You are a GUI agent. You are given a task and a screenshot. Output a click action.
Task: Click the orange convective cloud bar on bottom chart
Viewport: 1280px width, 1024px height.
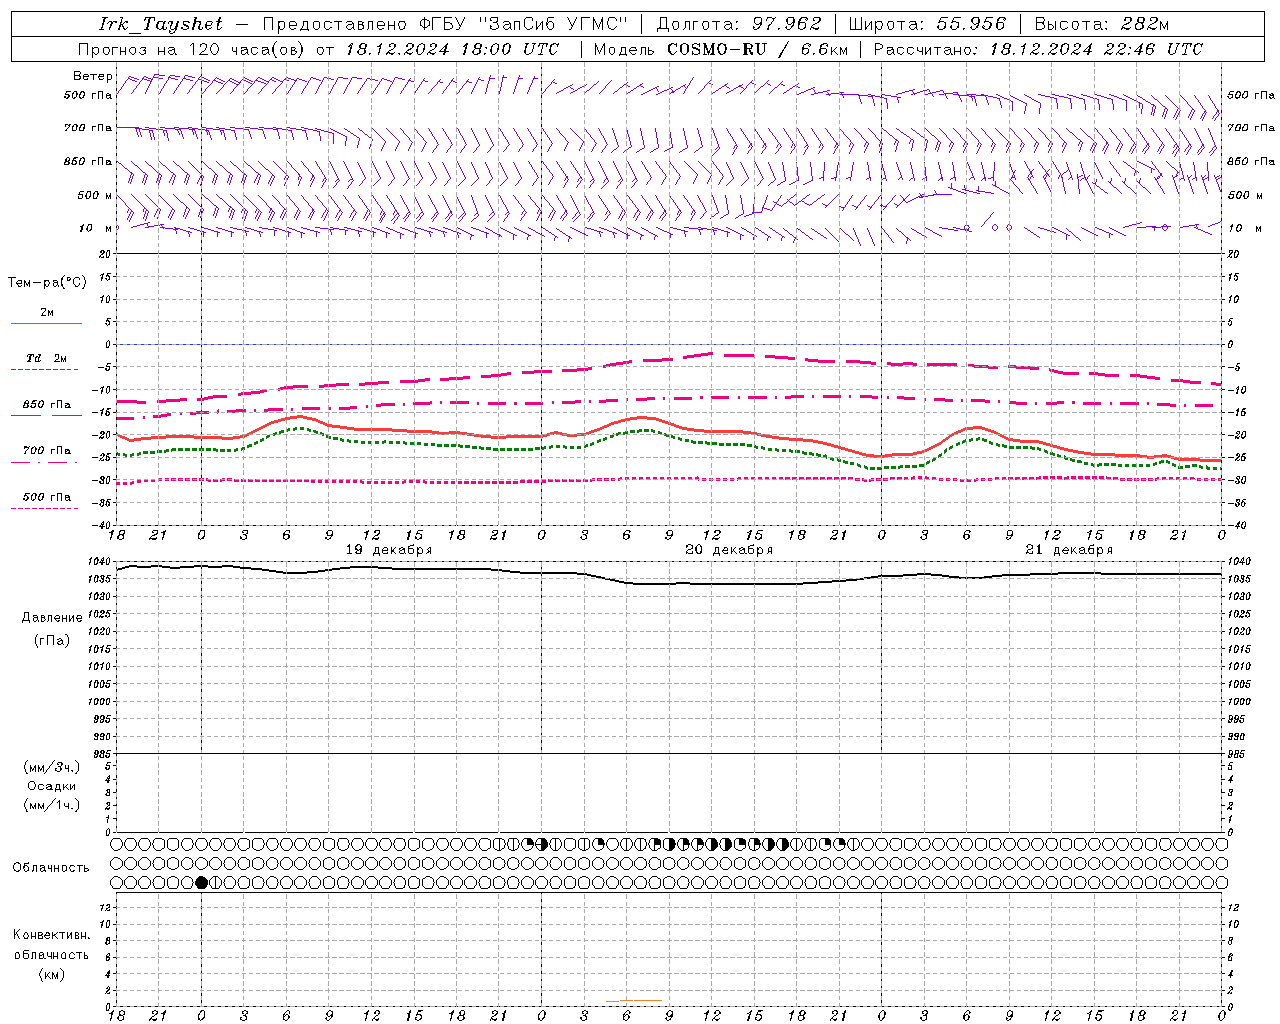click(635, 1000)
